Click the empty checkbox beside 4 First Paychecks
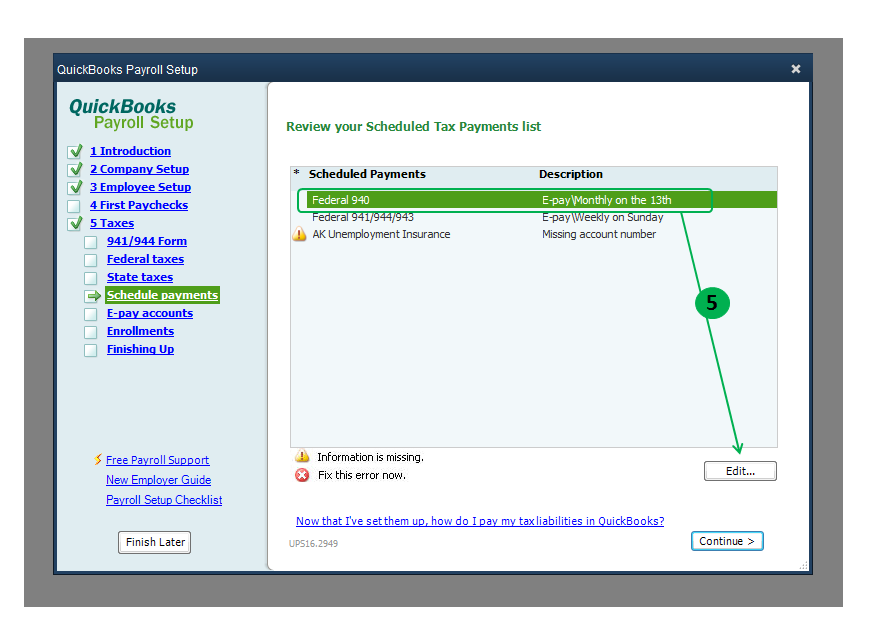This screenshot has height=636, width=876. coord(74,206)
